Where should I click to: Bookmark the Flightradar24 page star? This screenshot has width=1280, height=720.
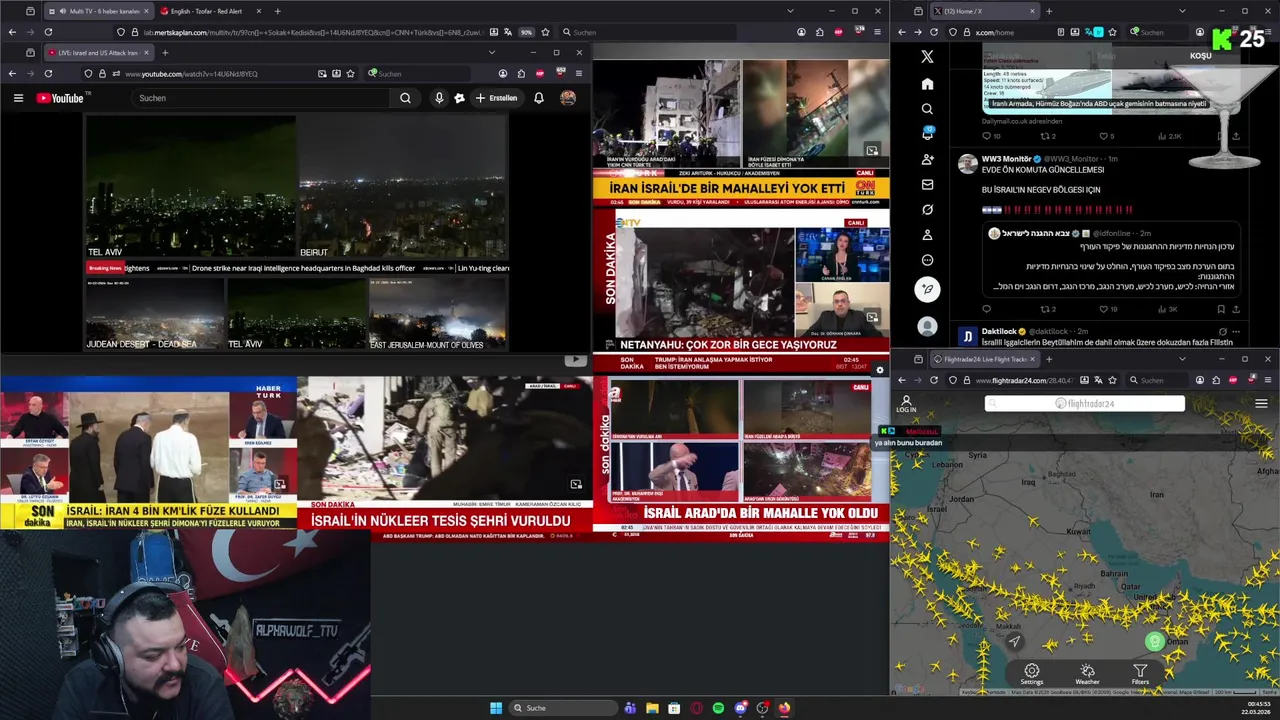[x=1112, y=380]
